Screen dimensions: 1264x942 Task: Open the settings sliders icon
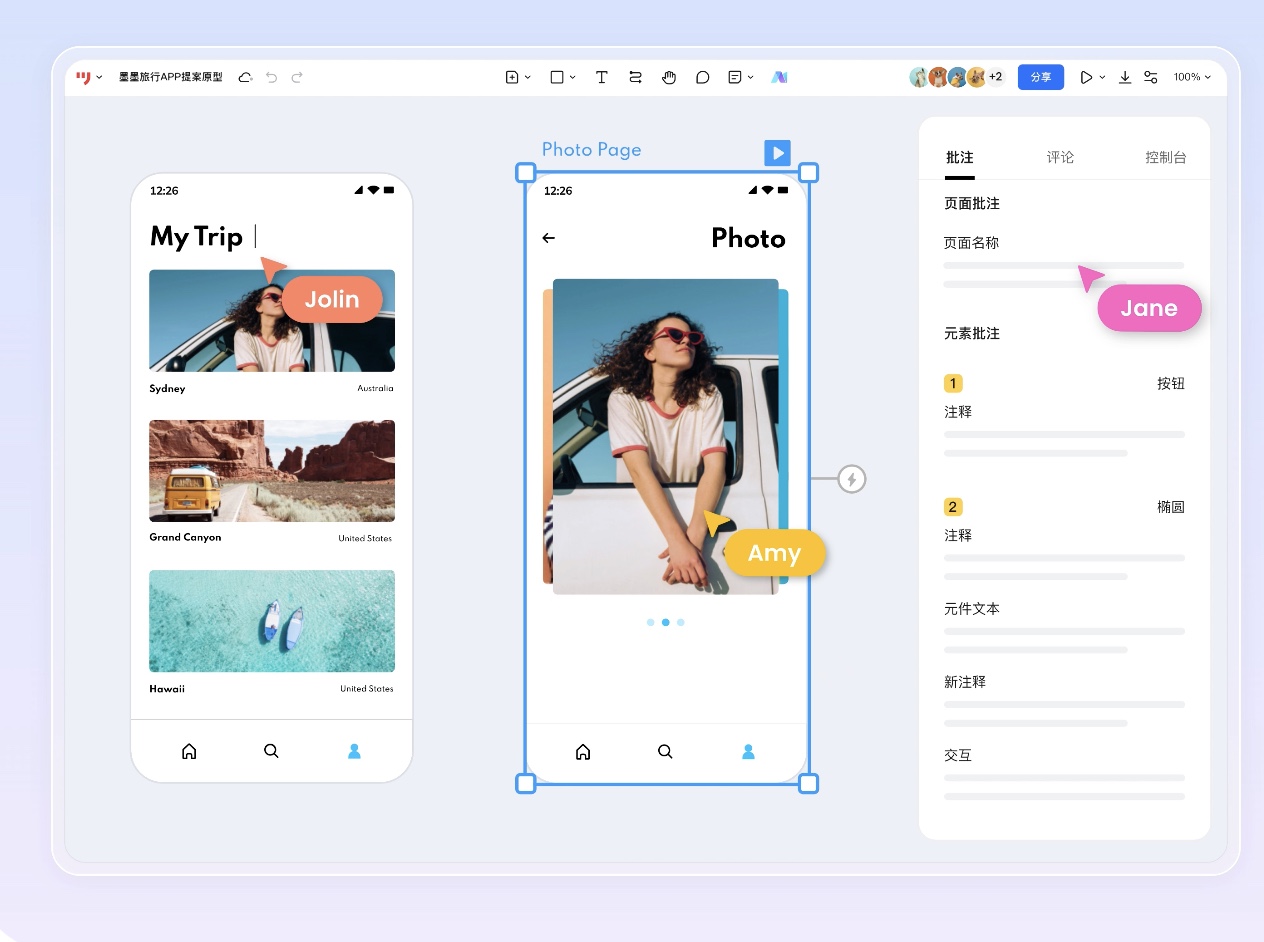pyautogui.click(x=1151, y=77)
